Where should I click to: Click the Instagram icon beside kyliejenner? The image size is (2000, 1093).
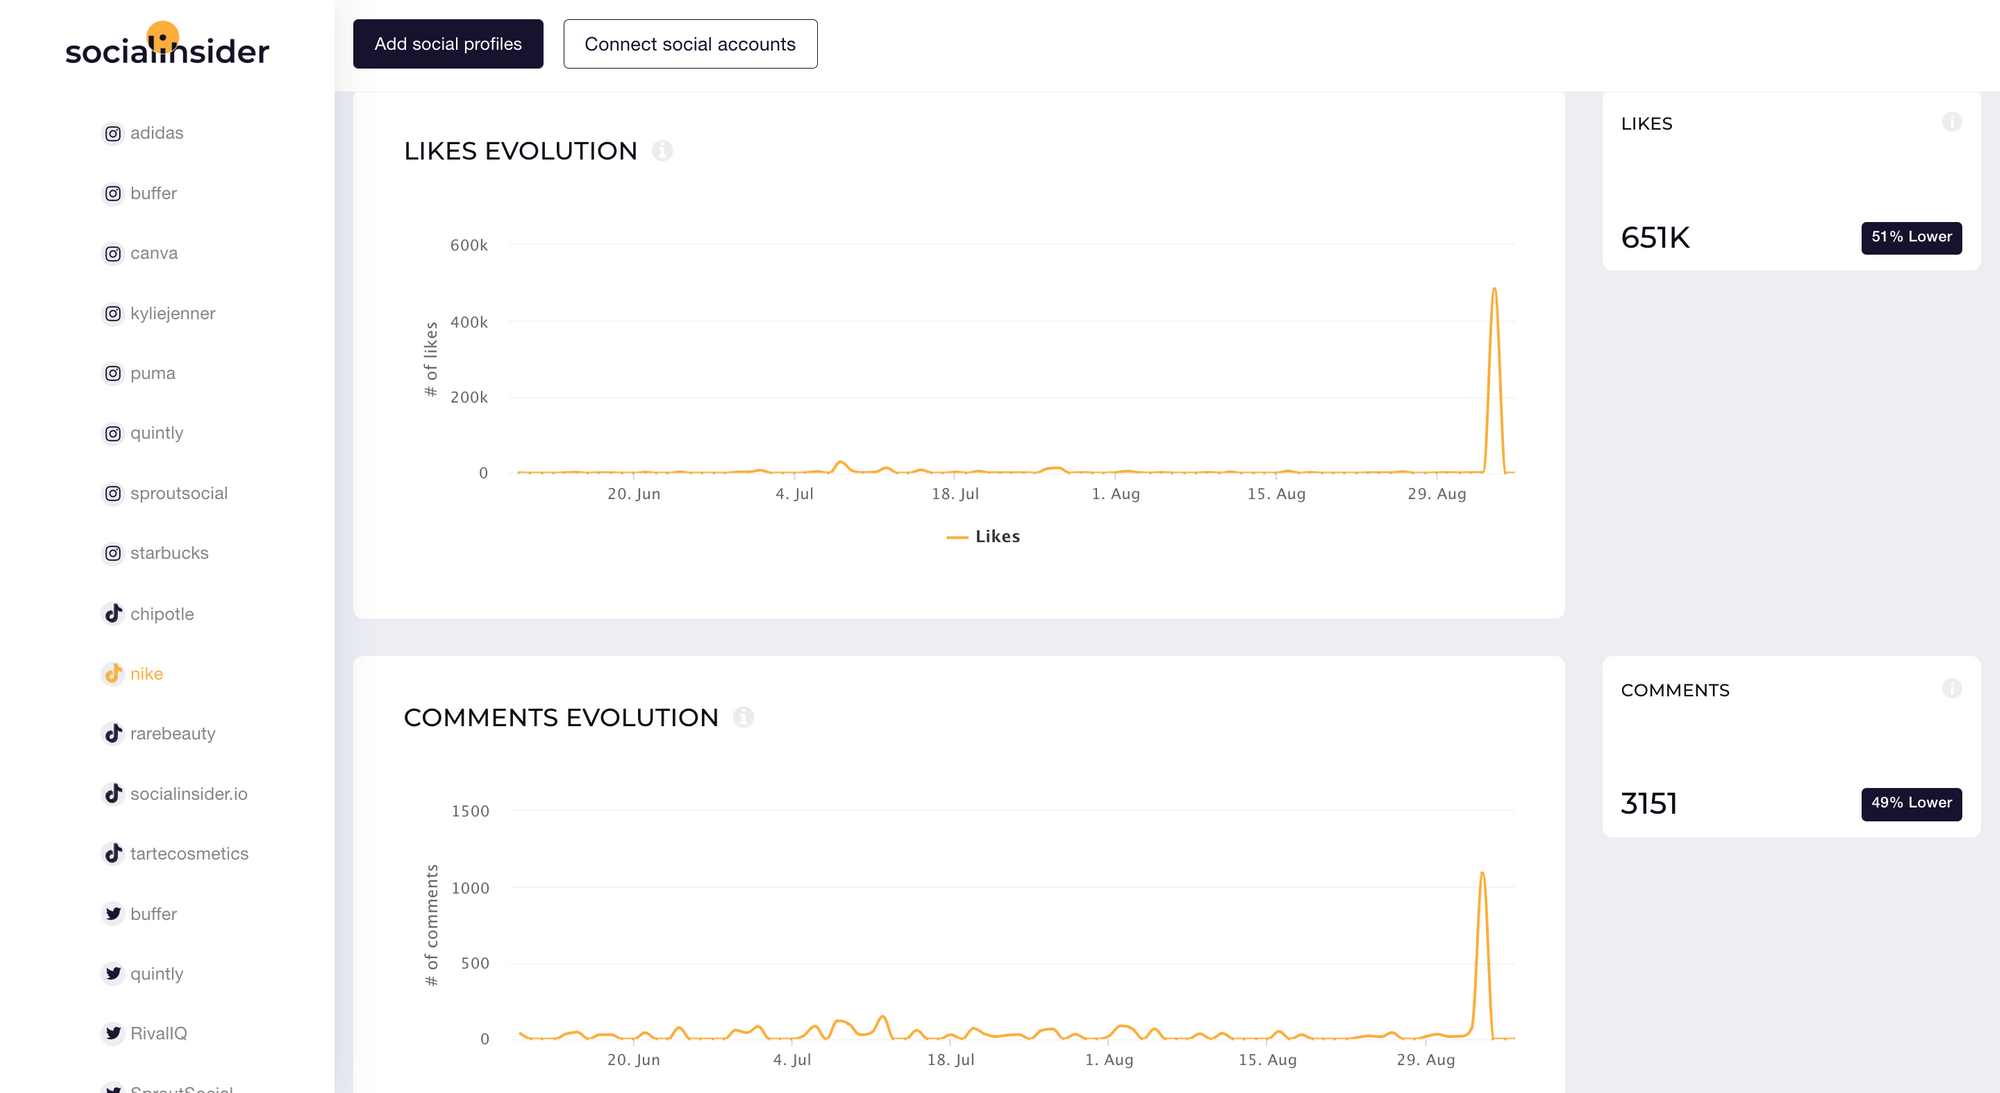[113, 313]
